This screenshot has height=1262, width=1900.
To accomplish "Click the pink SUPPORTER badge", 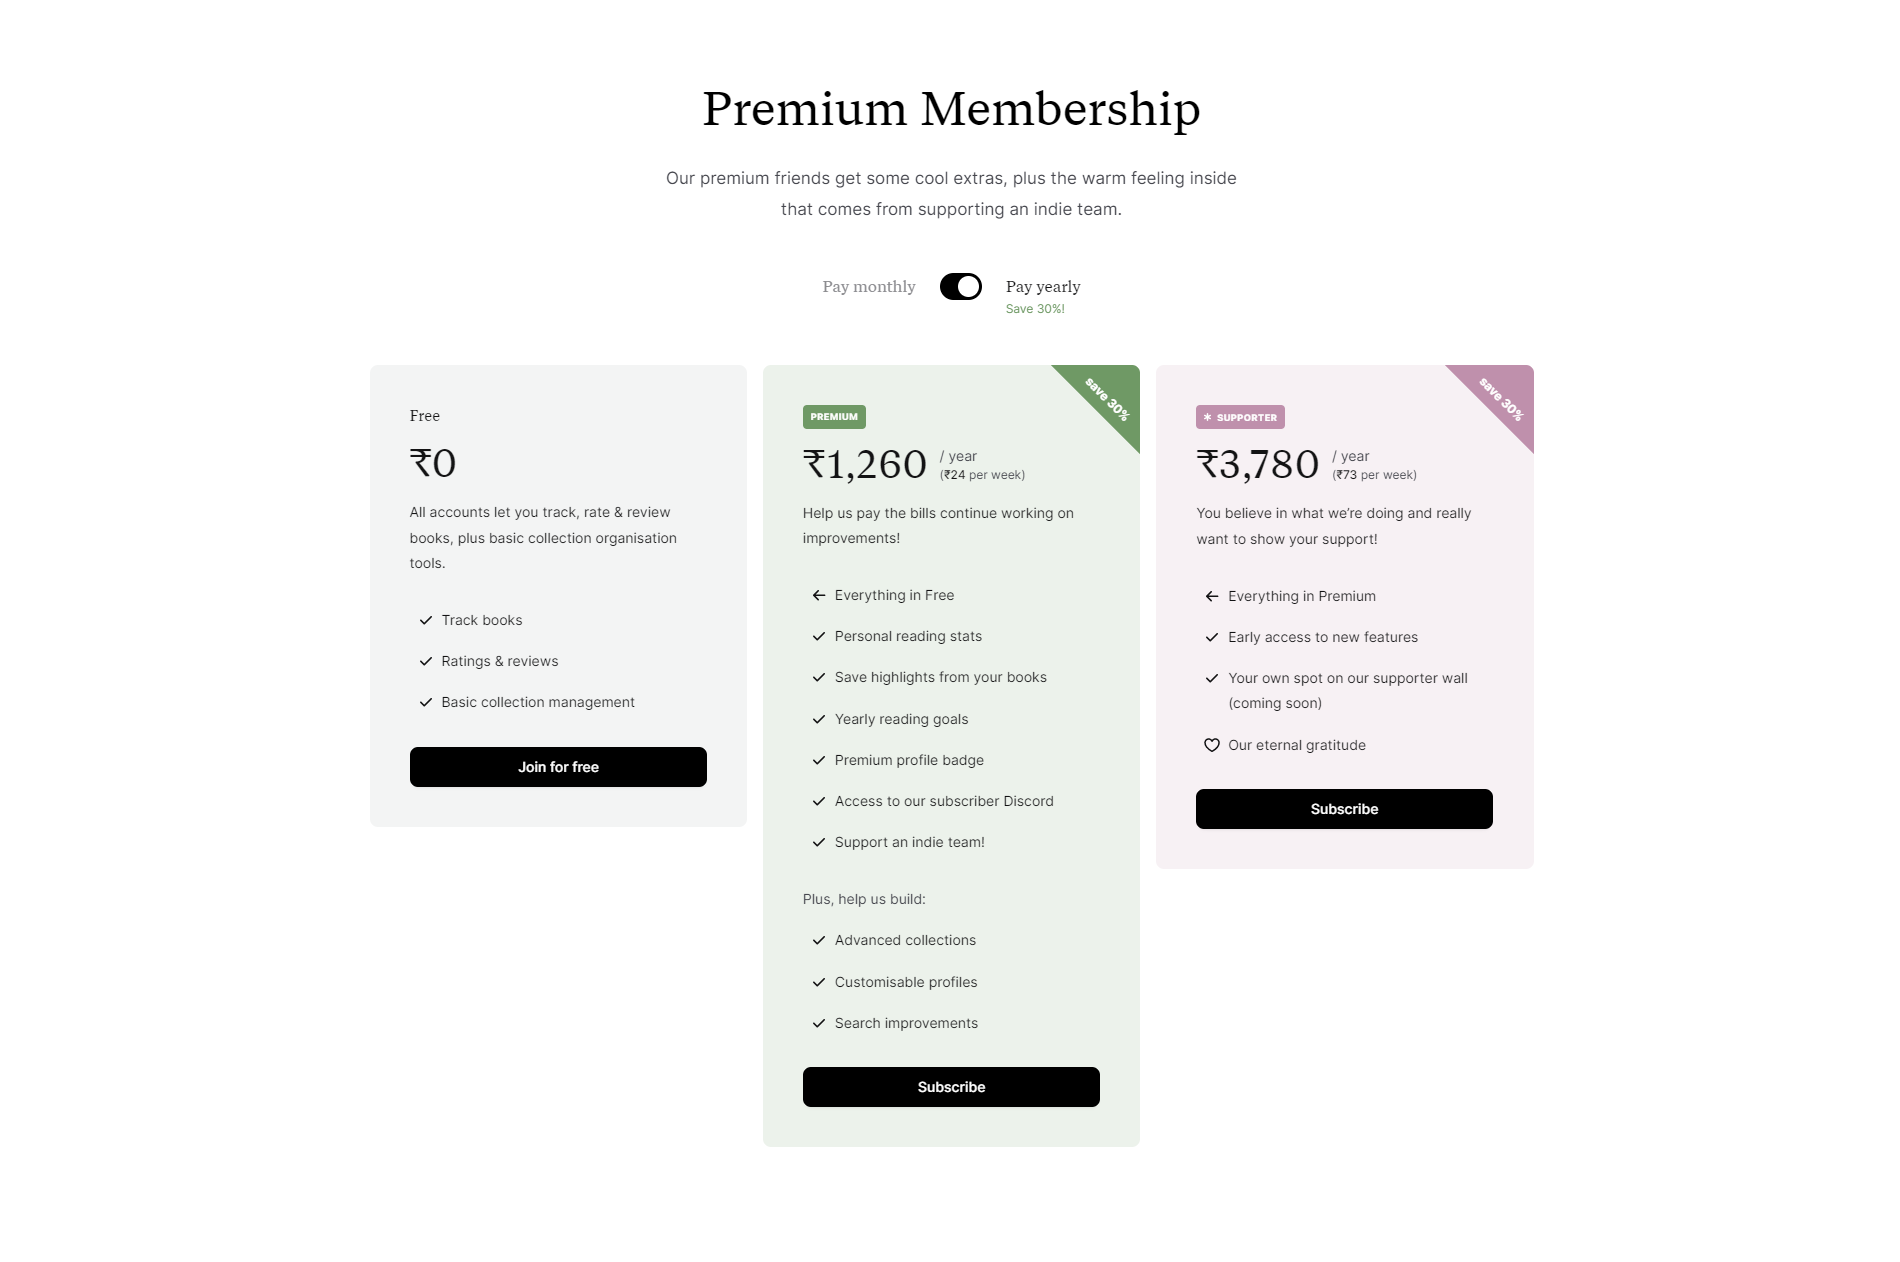I will pyautogui.click(x=1240, y=417).
